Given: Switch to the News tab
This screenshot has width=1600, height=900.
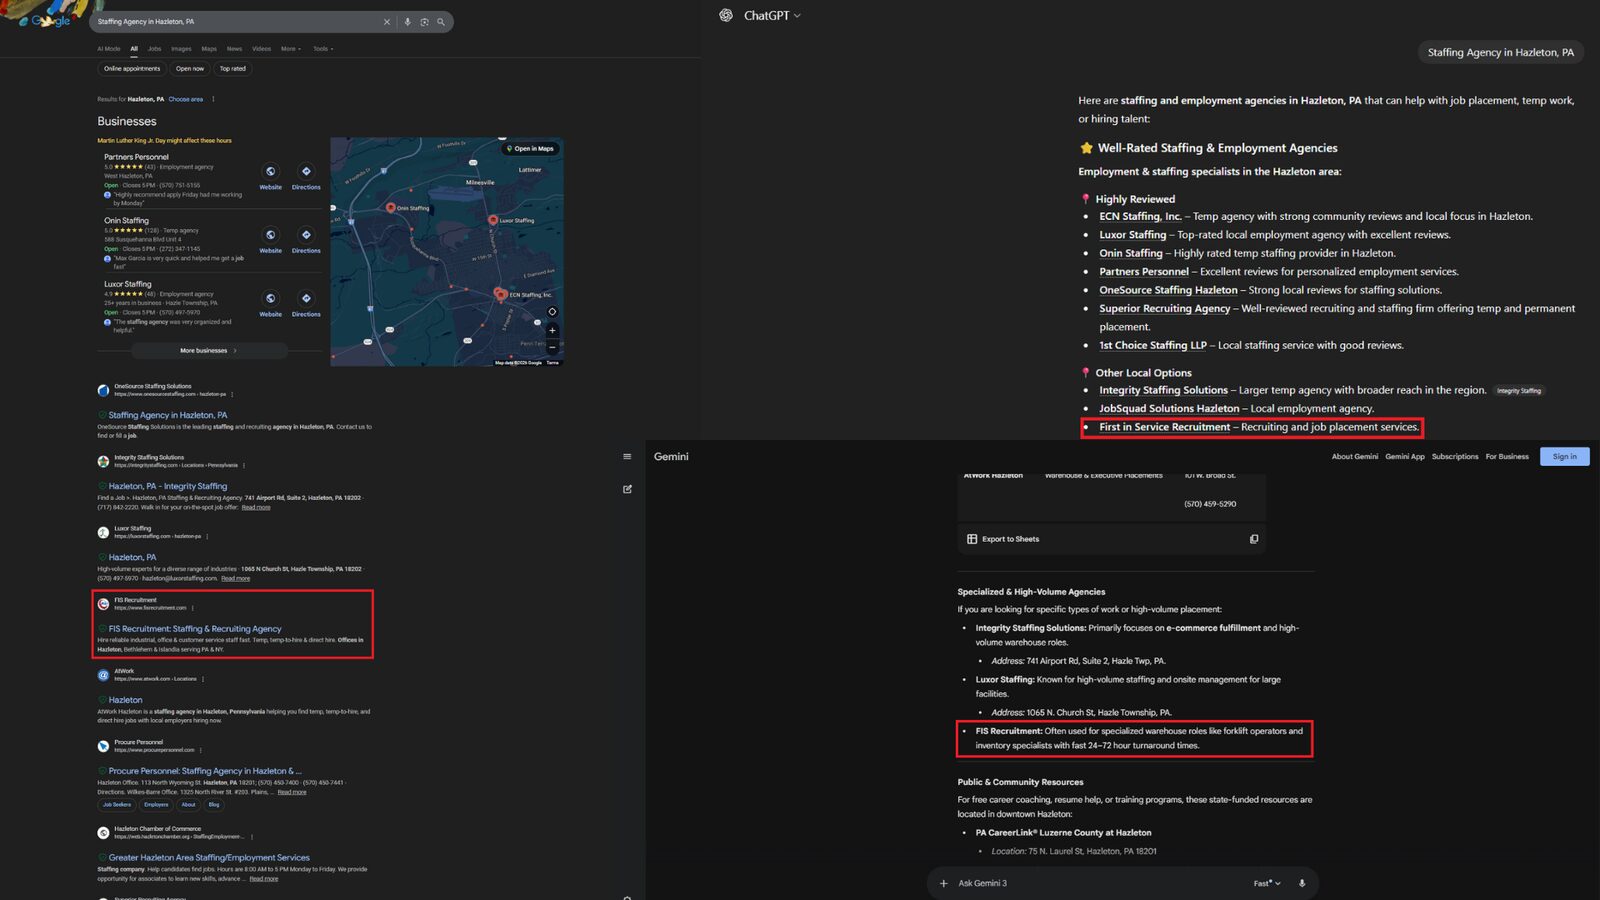Looking at the screenshot, I should [x=234, y=48].
